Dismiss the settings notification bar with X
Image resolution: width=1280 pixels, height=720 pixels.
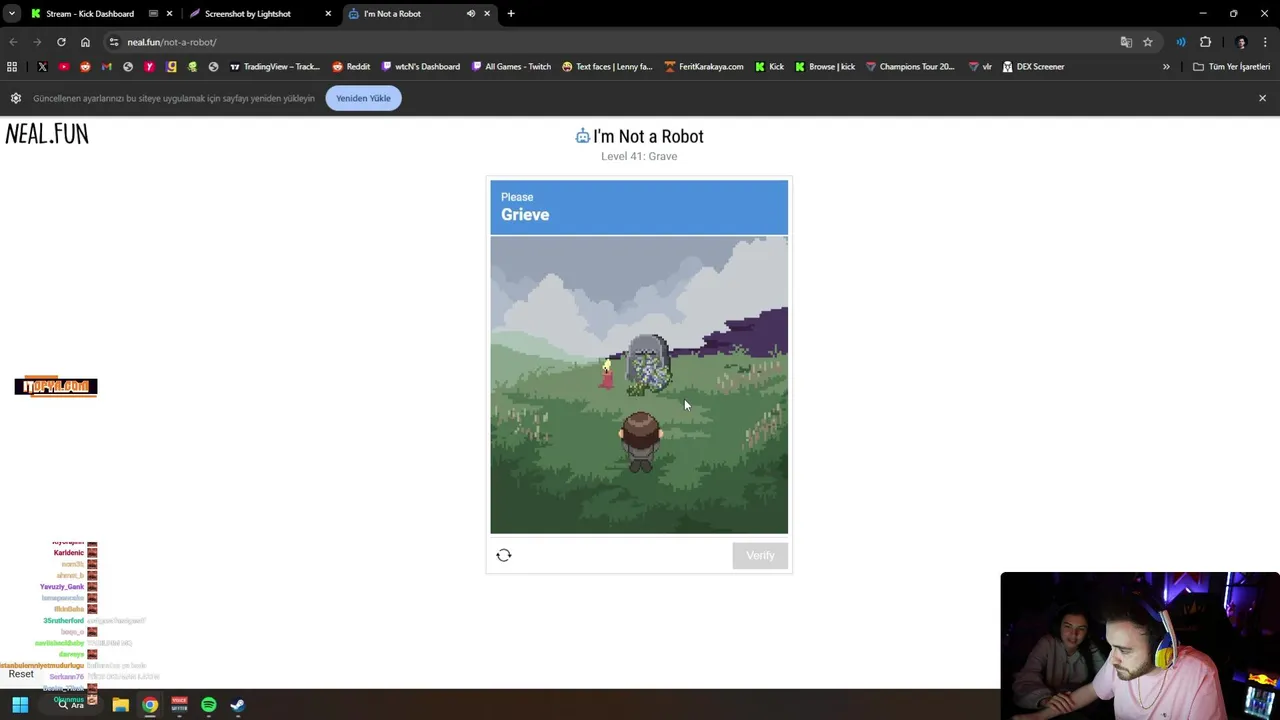click(1262, 98)
